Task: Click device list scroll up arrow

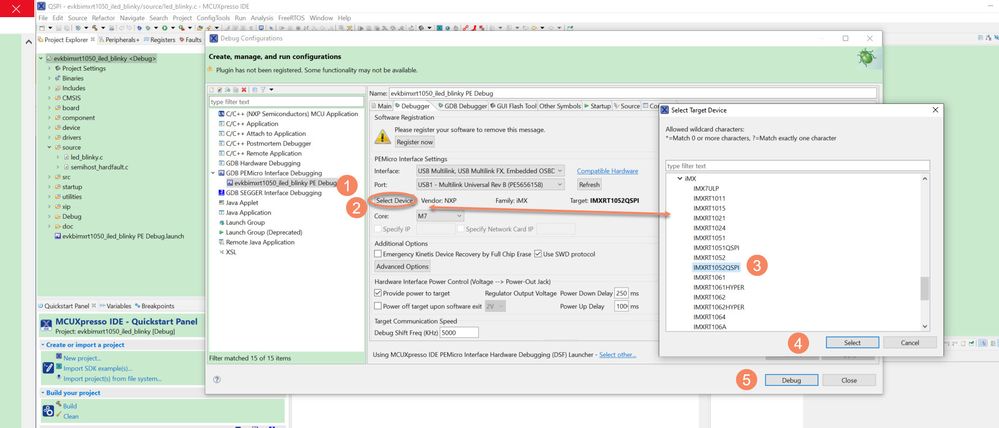Action: 925,179
